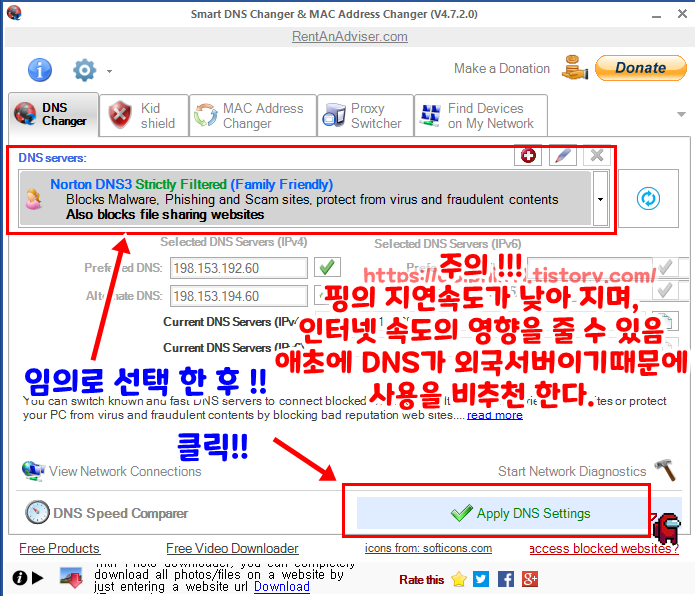Click the black info icon in the ad bar
Viewport: 695px width, 596px height.
[20, 578]
